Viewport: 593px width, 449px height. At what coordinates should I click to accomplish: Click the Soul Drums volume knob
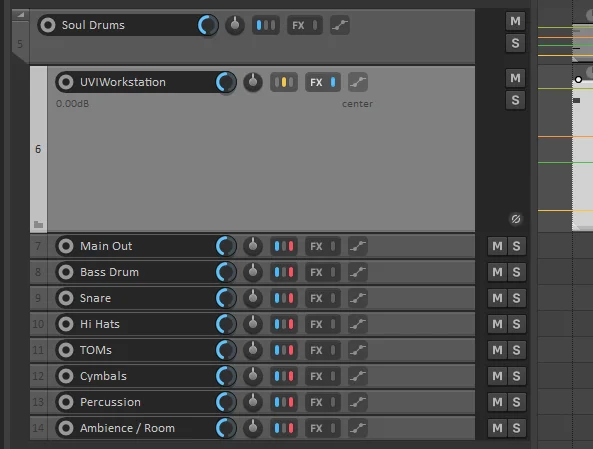208,25
